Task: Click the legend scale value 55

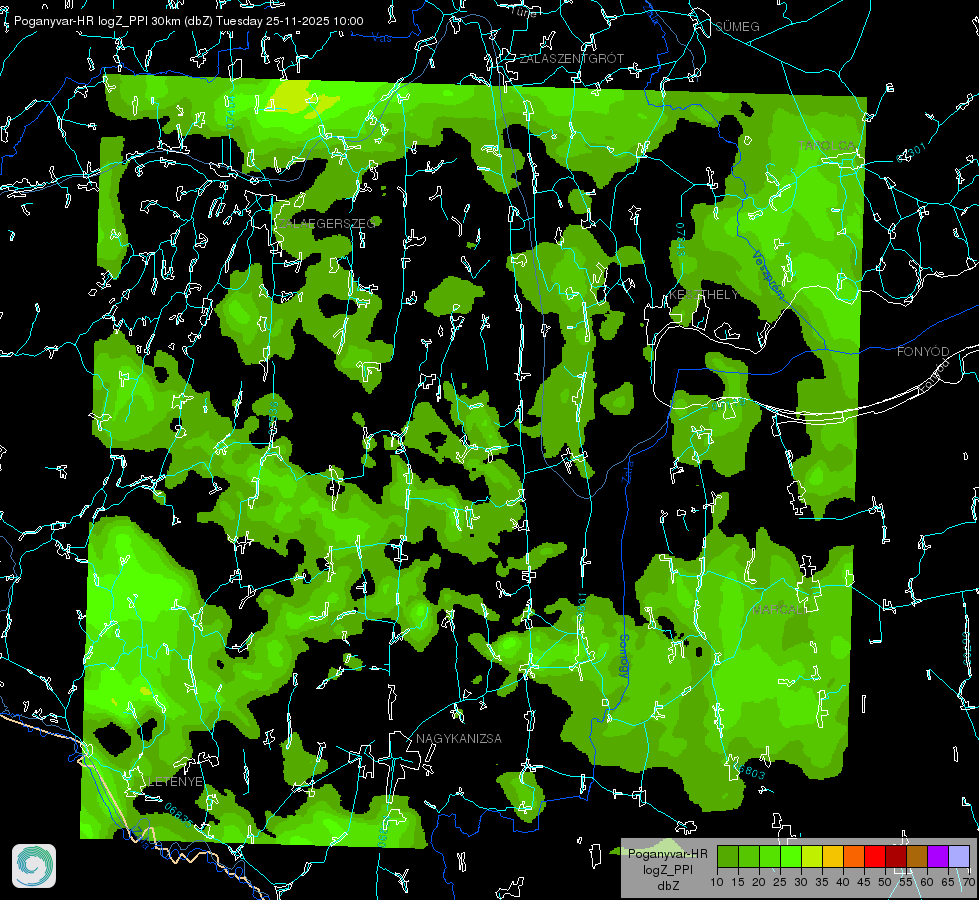Action: (906, 882)
